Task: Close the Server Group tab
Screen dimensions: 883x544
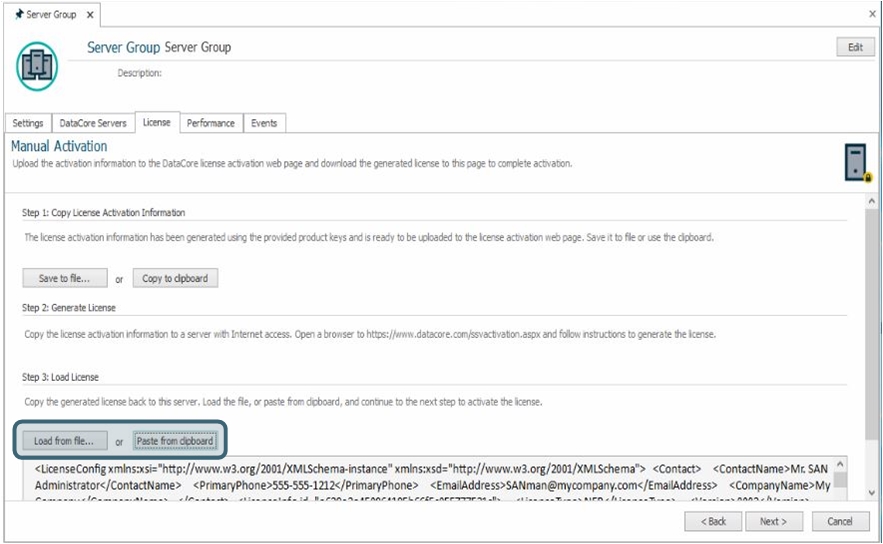Action: pyautogui.click(x=89, y=15)
